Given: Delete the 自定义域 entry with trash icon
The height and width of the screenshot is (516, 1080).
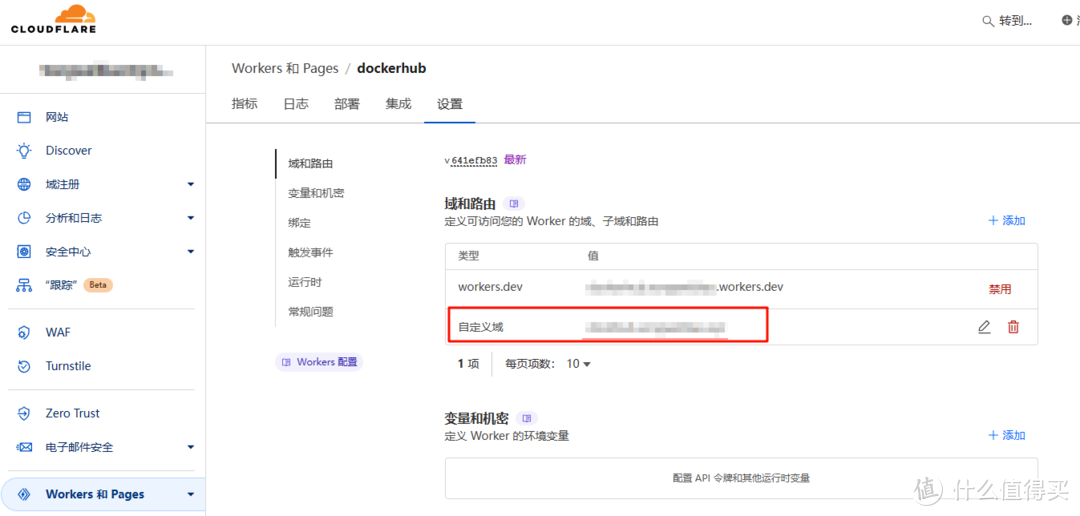Looking at the screenshot, I should 1013,327.
